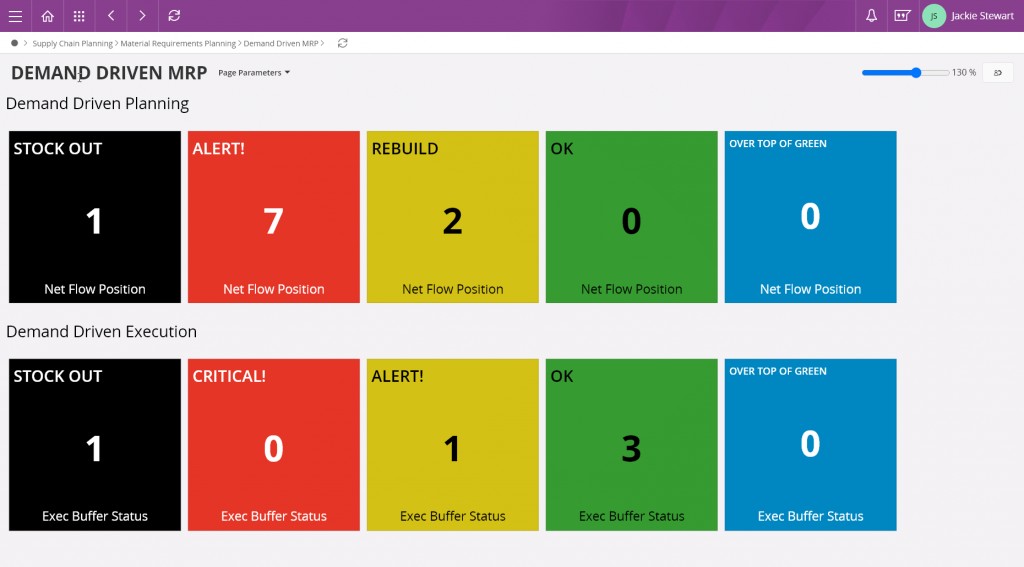1024x567 pixels.
Task: Select the green OK Exec Buffer Status tile
Action: tap(631, 444)
